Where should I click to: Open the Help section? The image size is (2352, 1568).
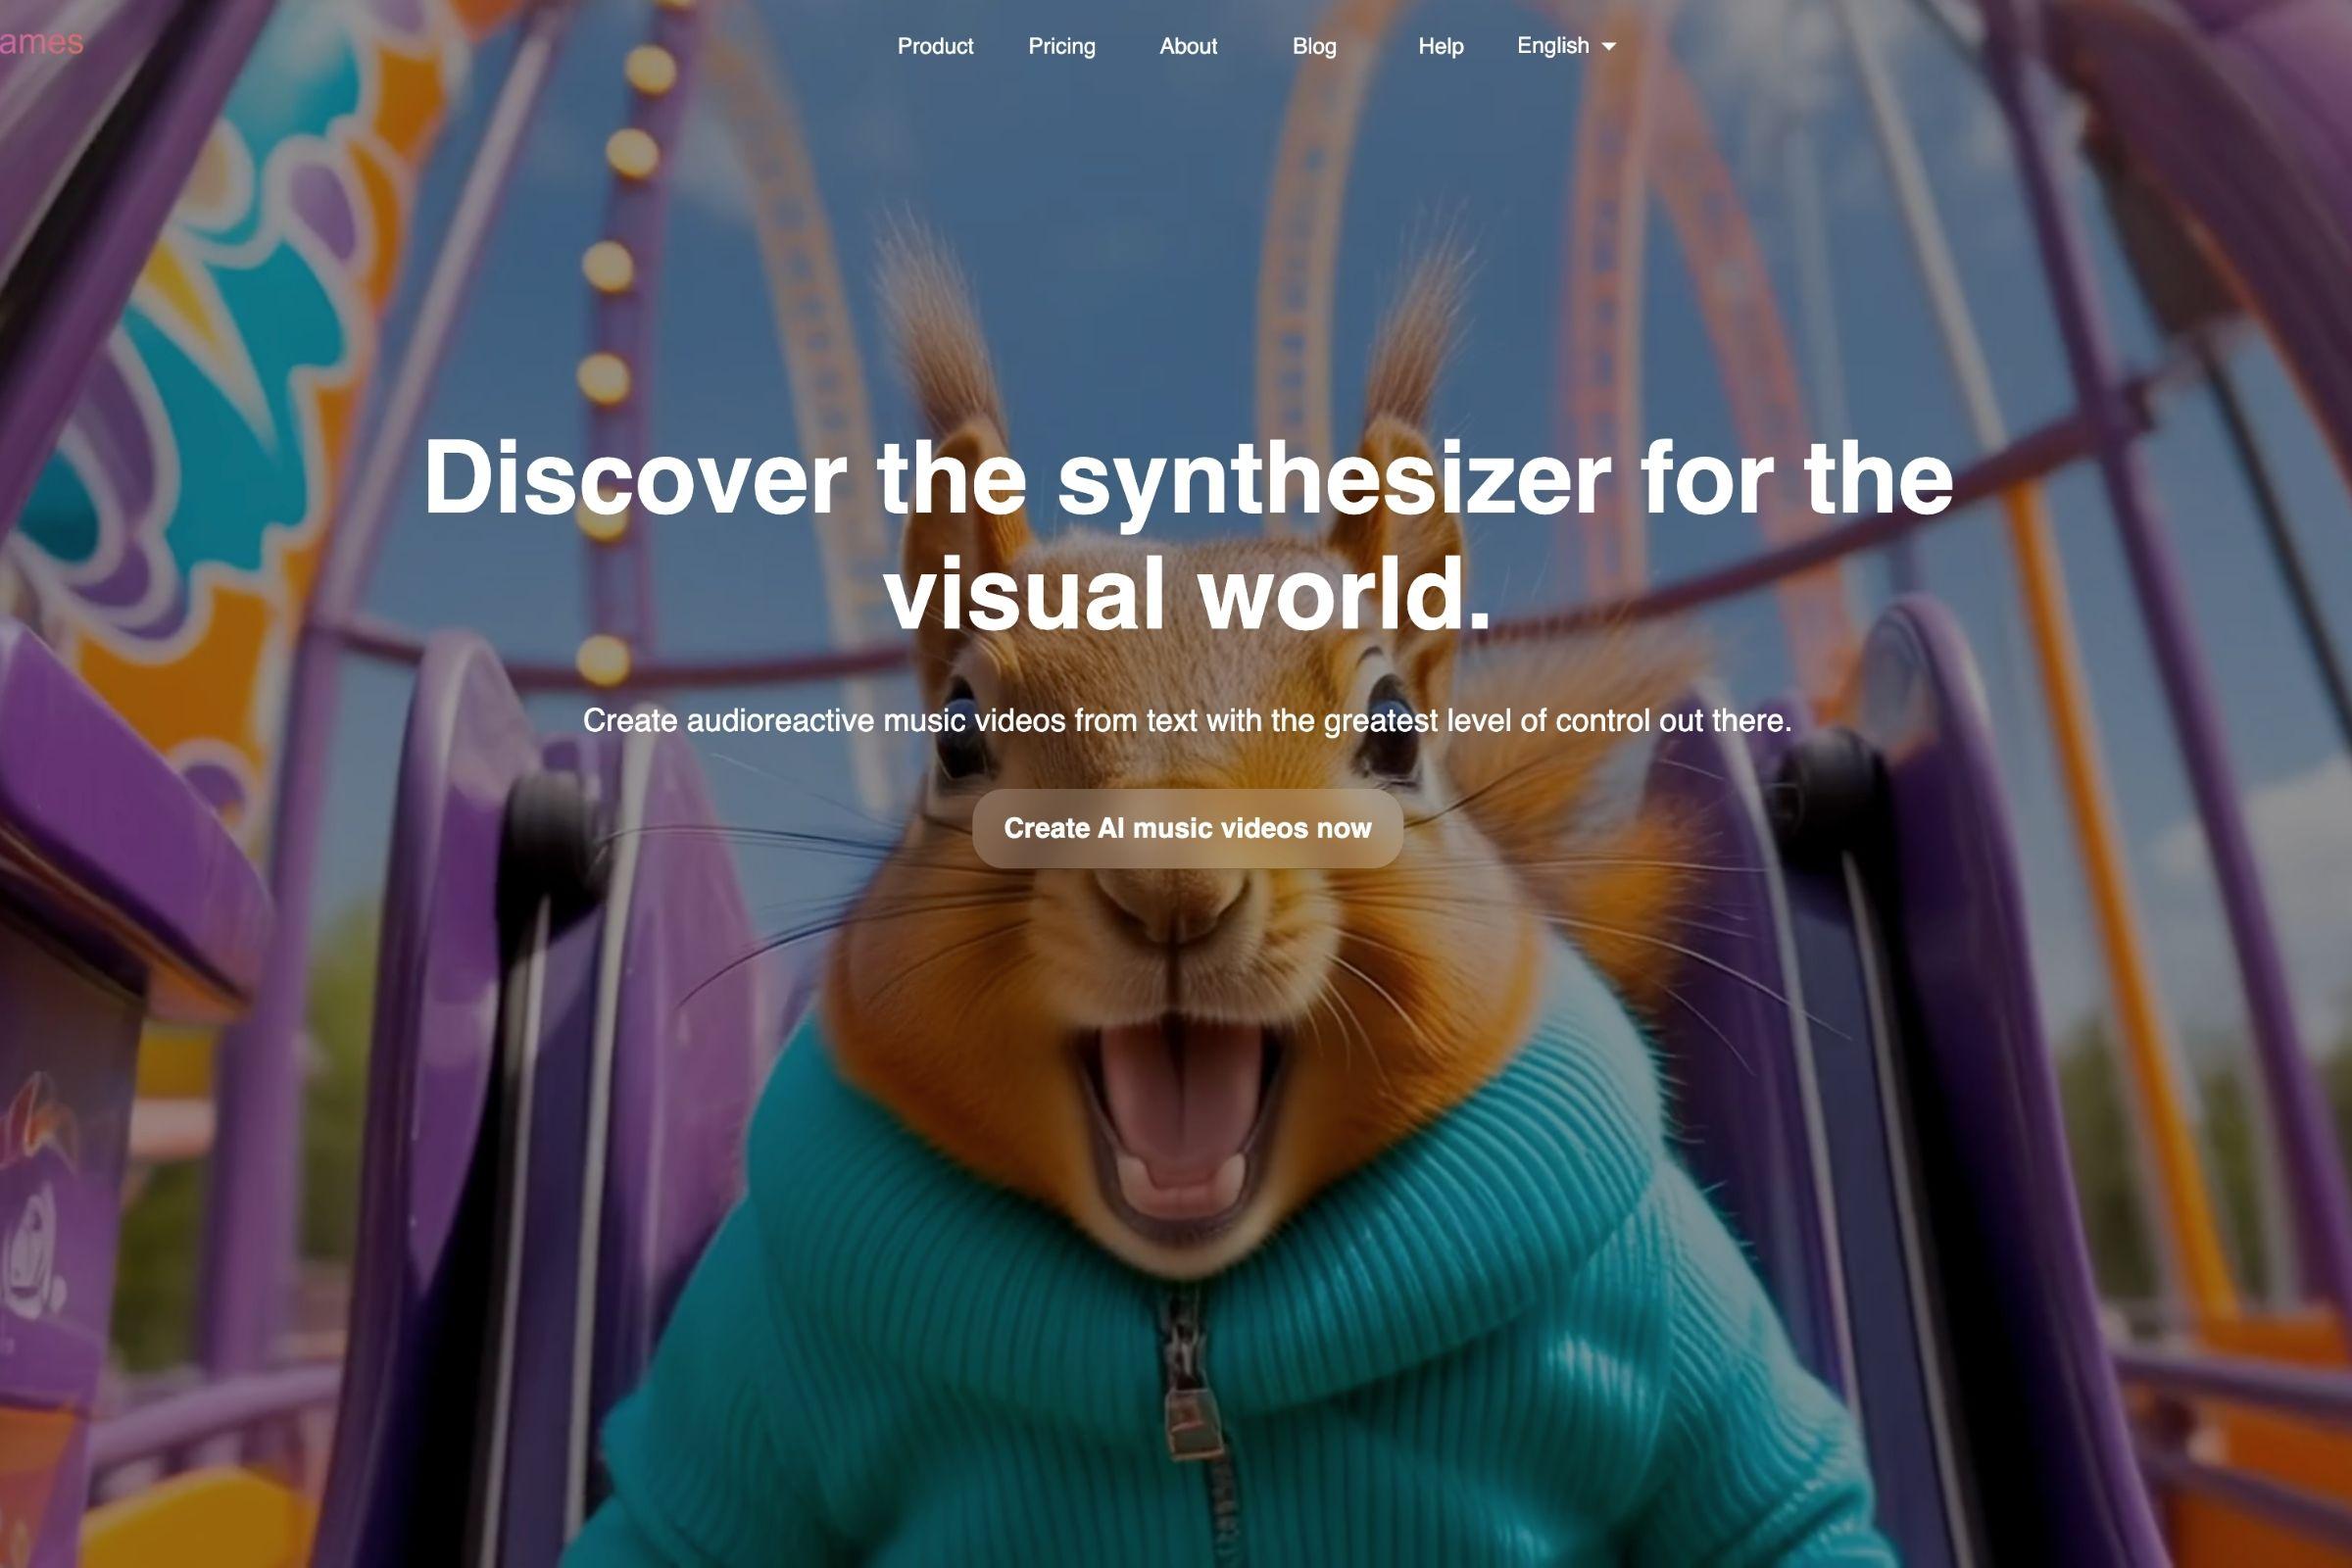click(x=1440, y=46)
